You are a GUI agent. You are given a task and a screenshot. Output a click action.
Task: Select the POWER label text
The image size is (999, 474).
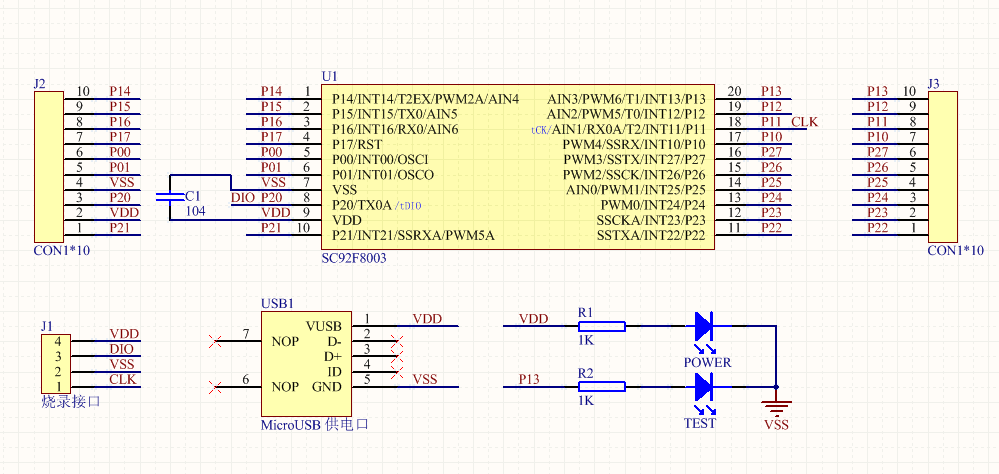[x=707, y=363]
